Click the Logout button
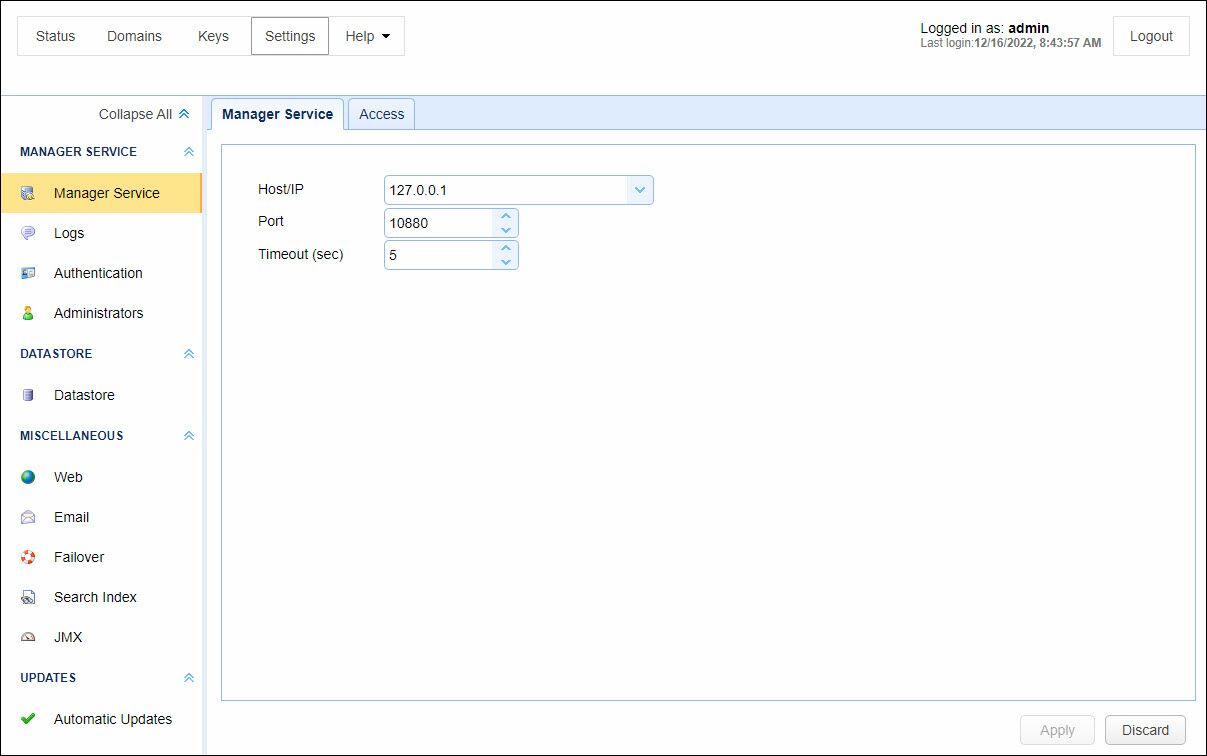The height and width of the screenshot is (756, 1207). [x=1151, y=36]
